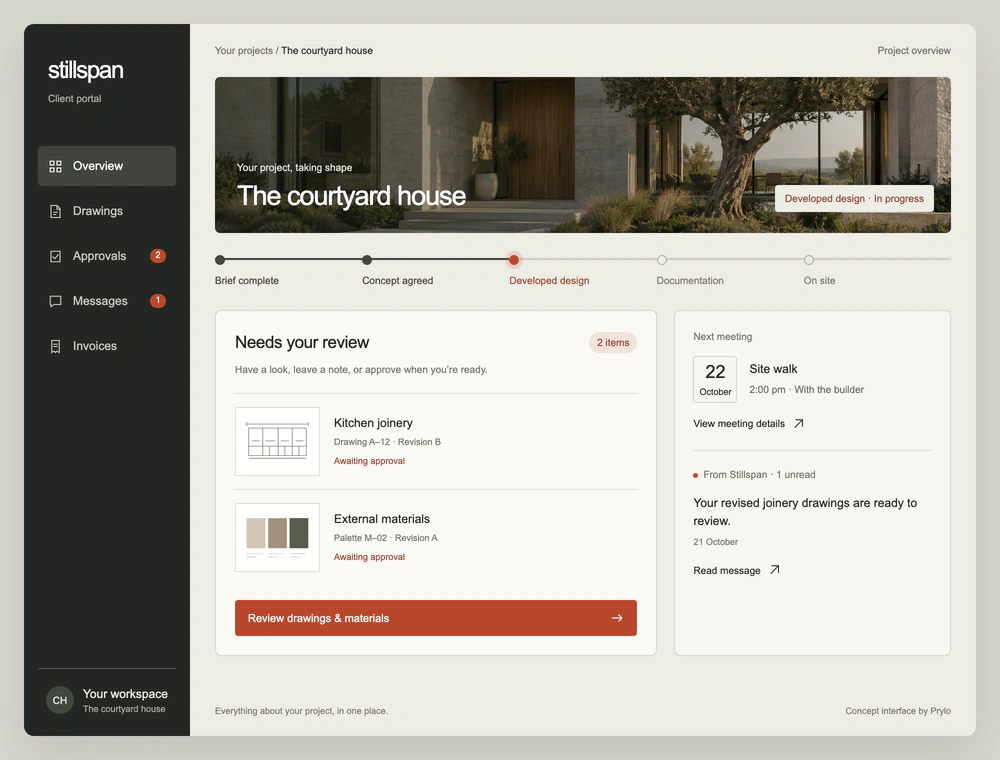1000x760 pixels.
Task: Click the stillspan logo
Action: pos(85,70)
